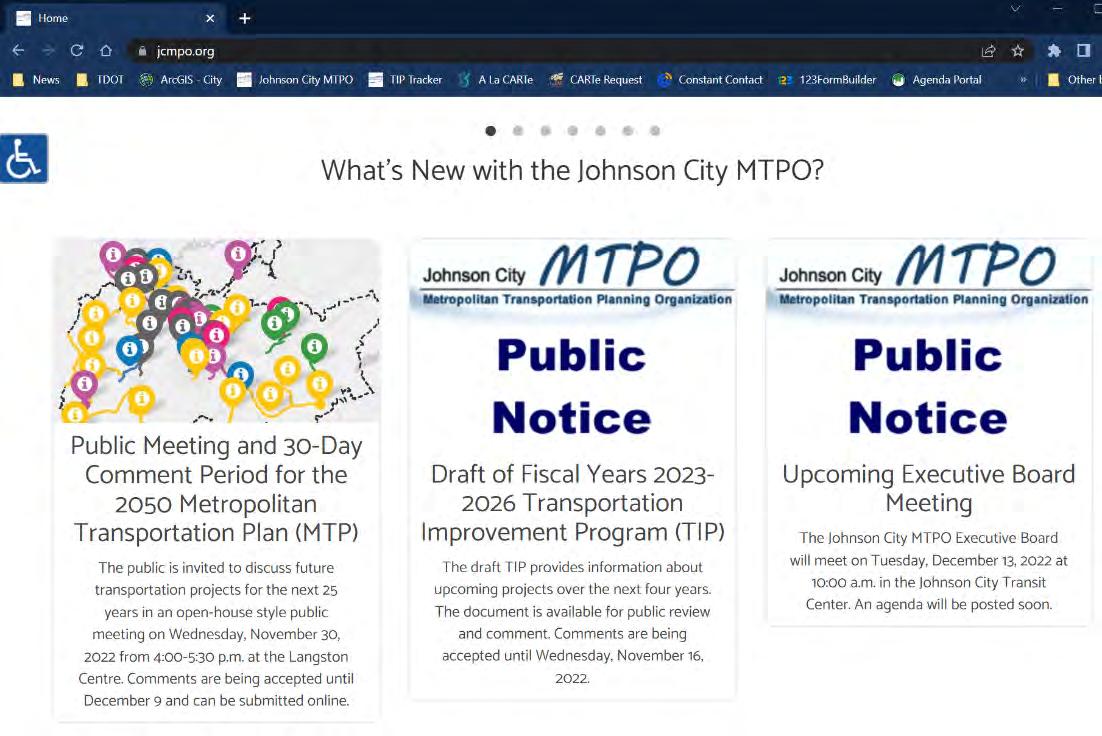
Task: Select the Home browser tab
Action: click(116, 18)
